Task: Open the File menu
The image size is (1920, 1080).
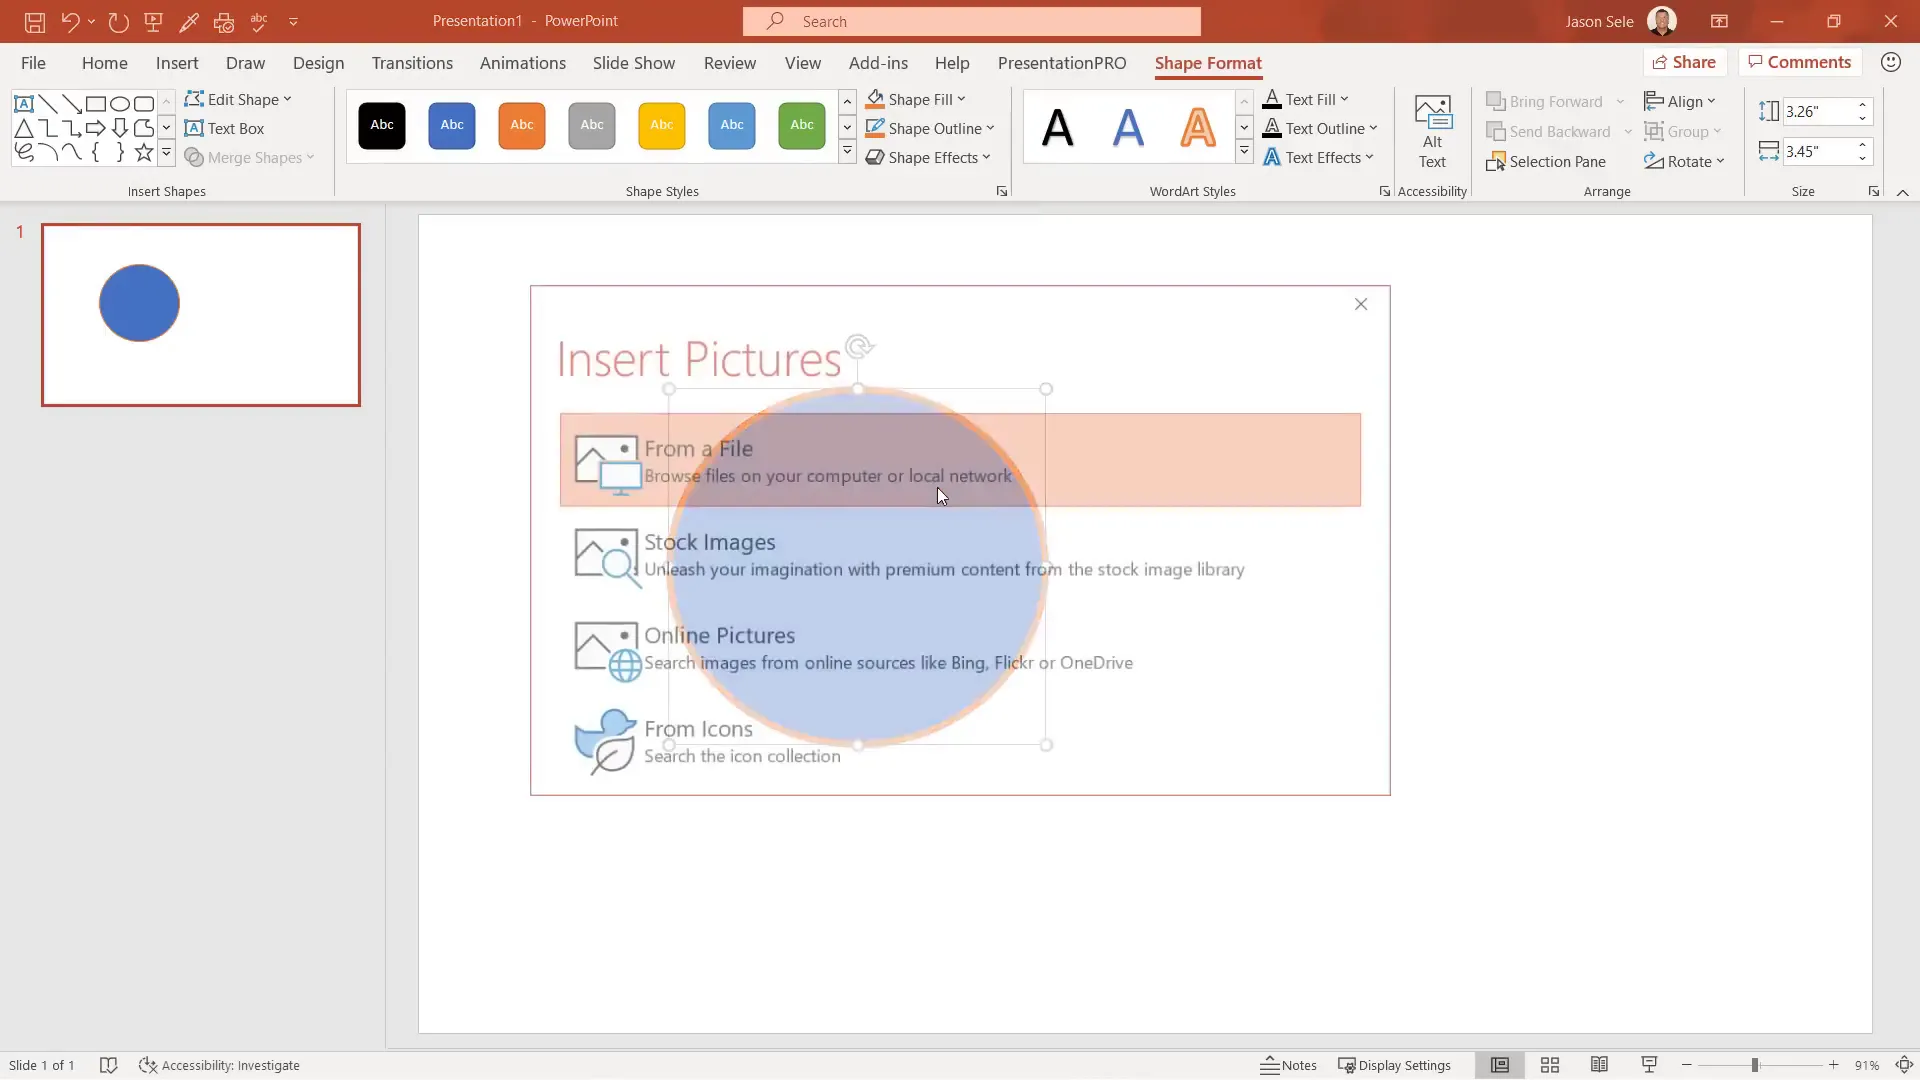Action: 33,62
